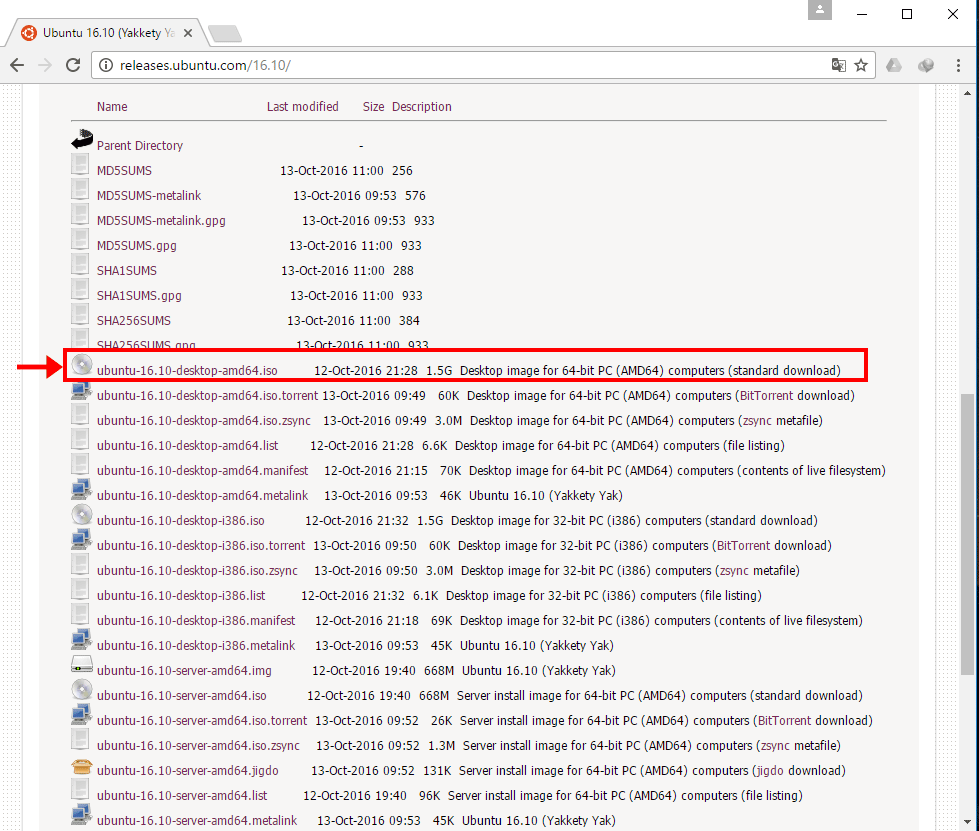The height and width of the screenshot is (831, 979).
Task: Click the ubuntu-16.10-server-amd64.jigdo link
Action: [187, 770]
